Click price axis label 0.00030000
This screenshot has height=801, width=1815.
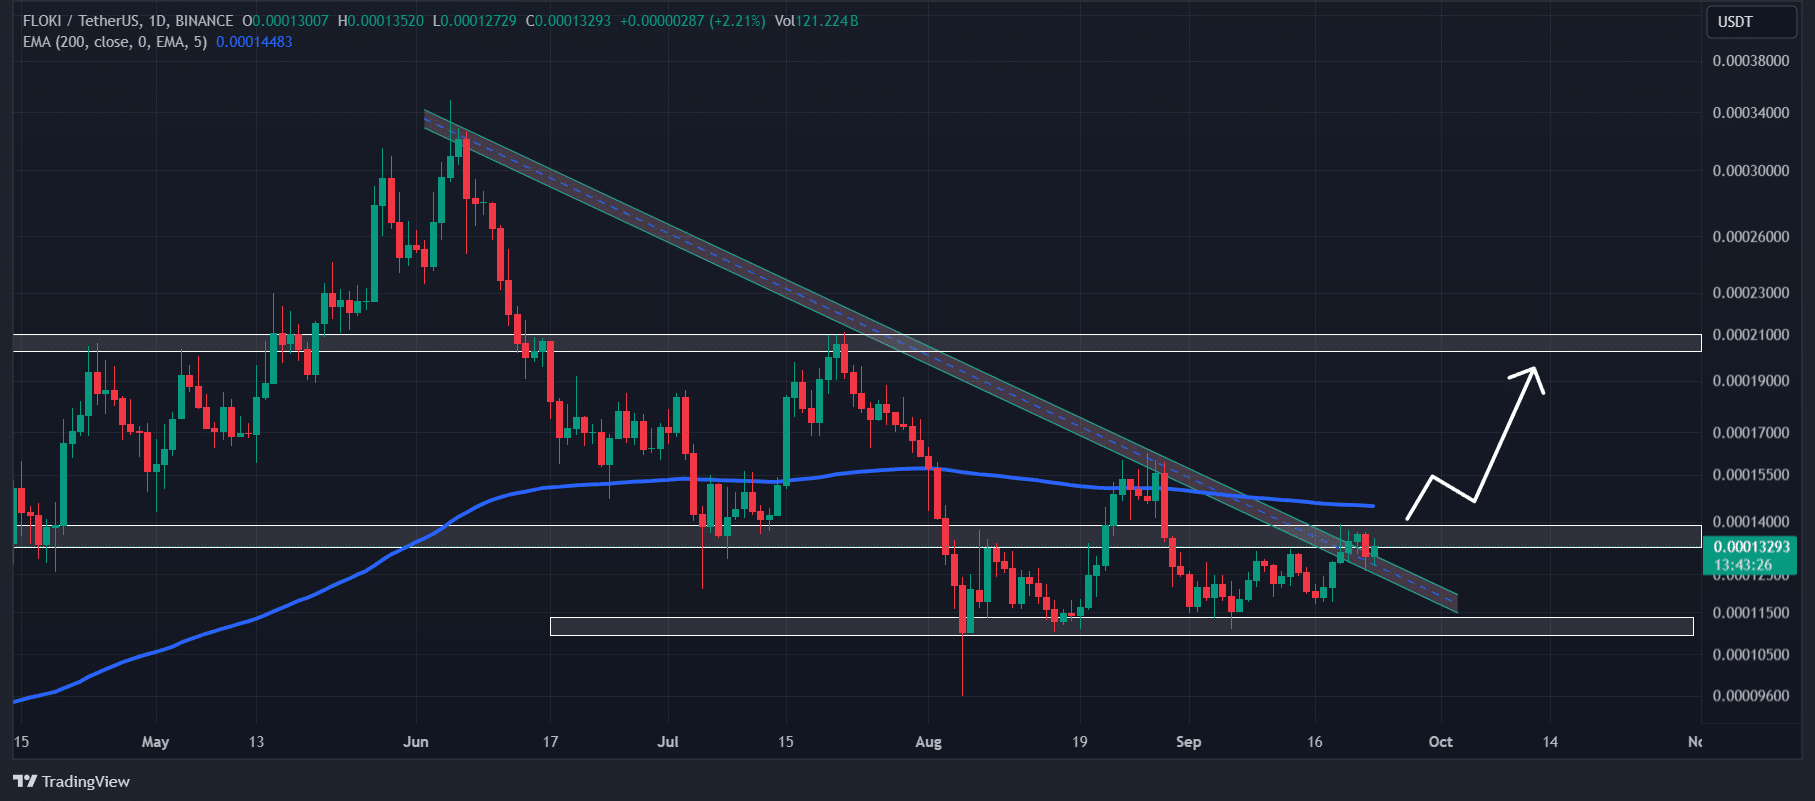coord(1751,171)
